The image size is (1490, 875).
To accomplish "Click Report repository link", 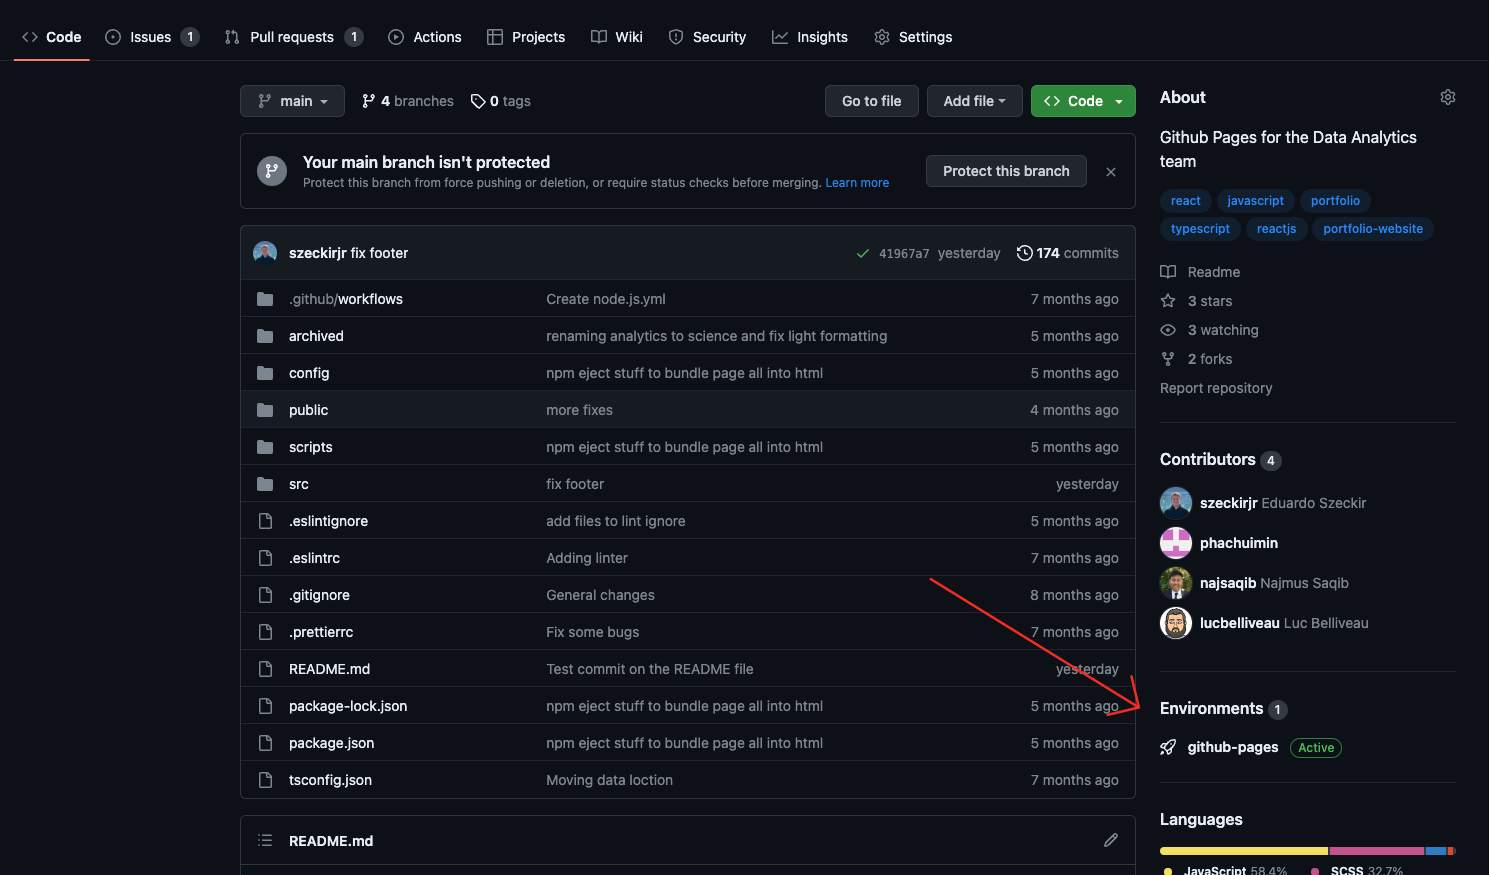I will click(1216, 388).
